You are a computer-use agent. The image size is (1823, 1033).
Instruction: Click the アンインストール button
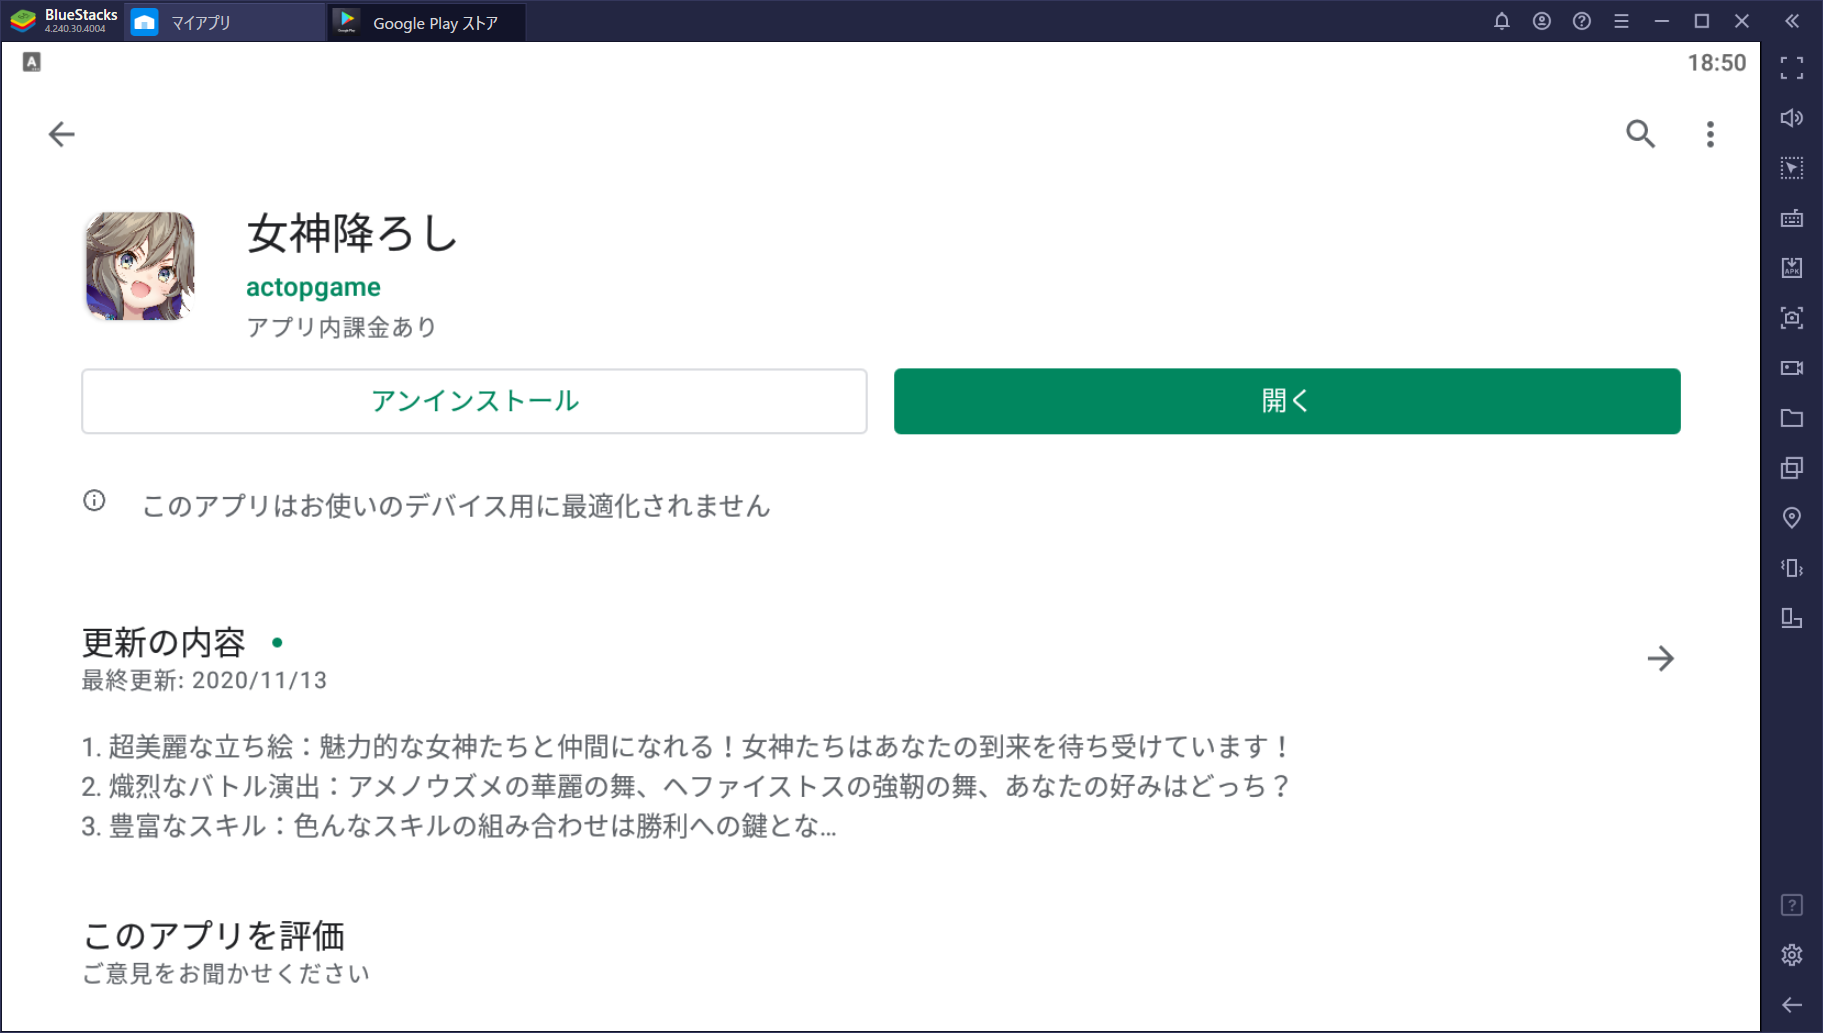point(474,401)
